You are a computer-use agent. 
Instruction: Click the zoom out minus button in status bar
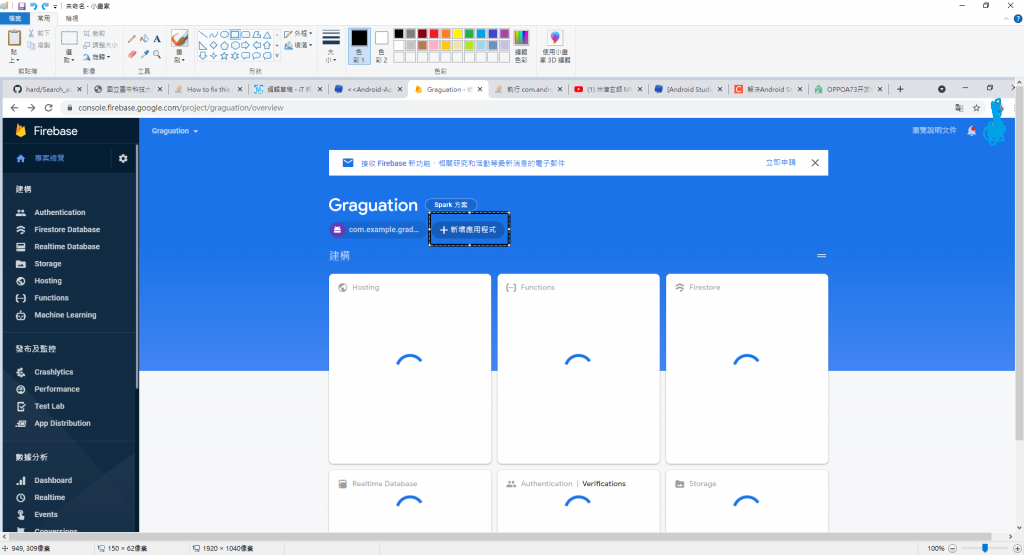[952, 548]
